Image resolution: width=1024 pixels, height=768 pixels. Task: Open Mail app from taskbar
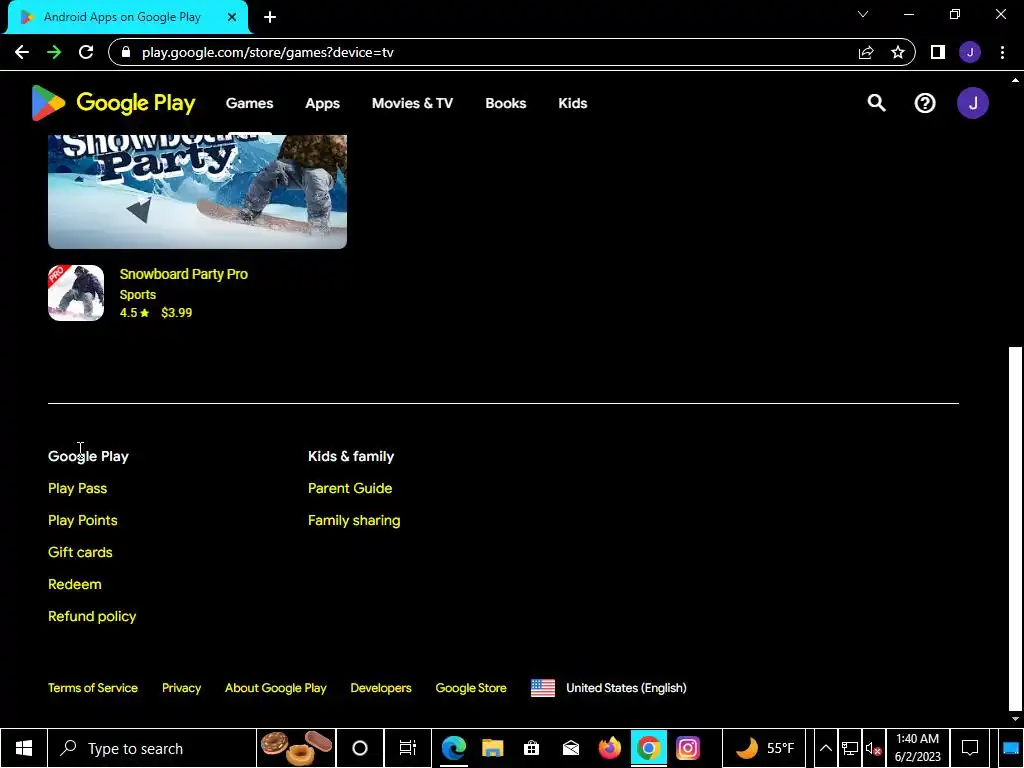click(x=571, y=748)
